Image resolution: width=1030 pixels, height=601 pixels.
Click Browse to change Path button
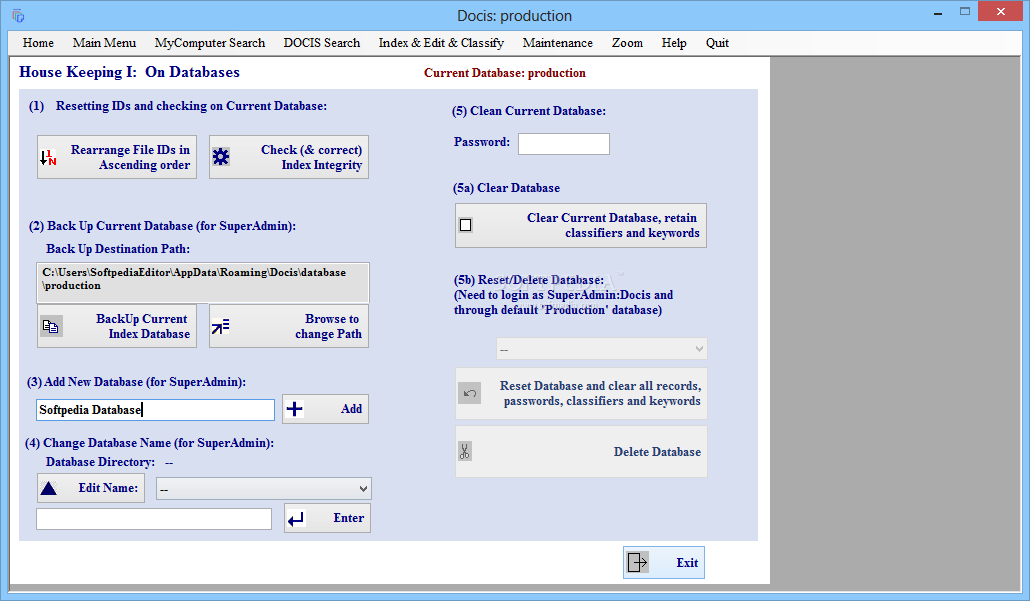(289, 326)
